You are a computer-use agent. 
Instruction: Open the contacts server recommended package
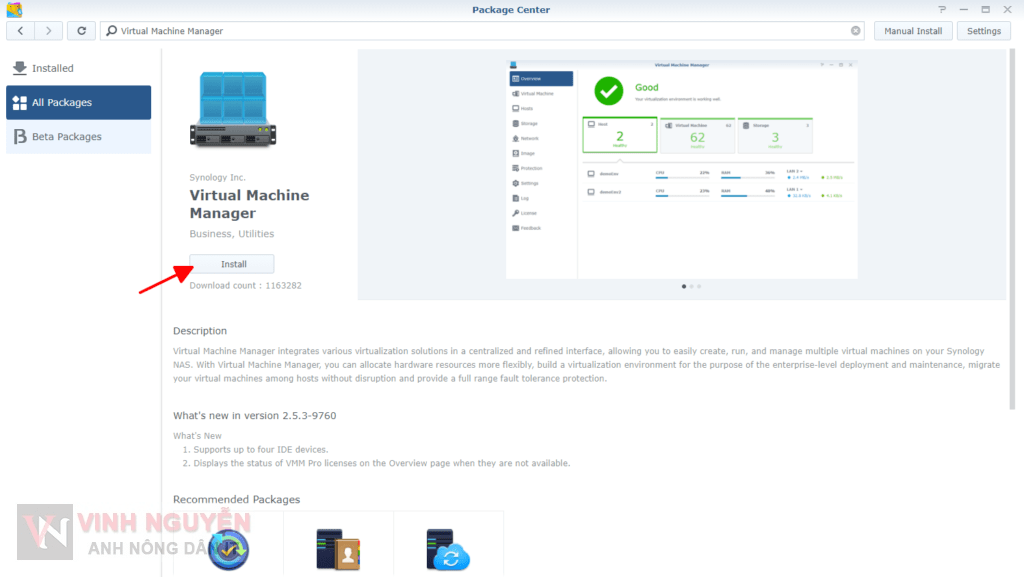[x=338, y=548]
